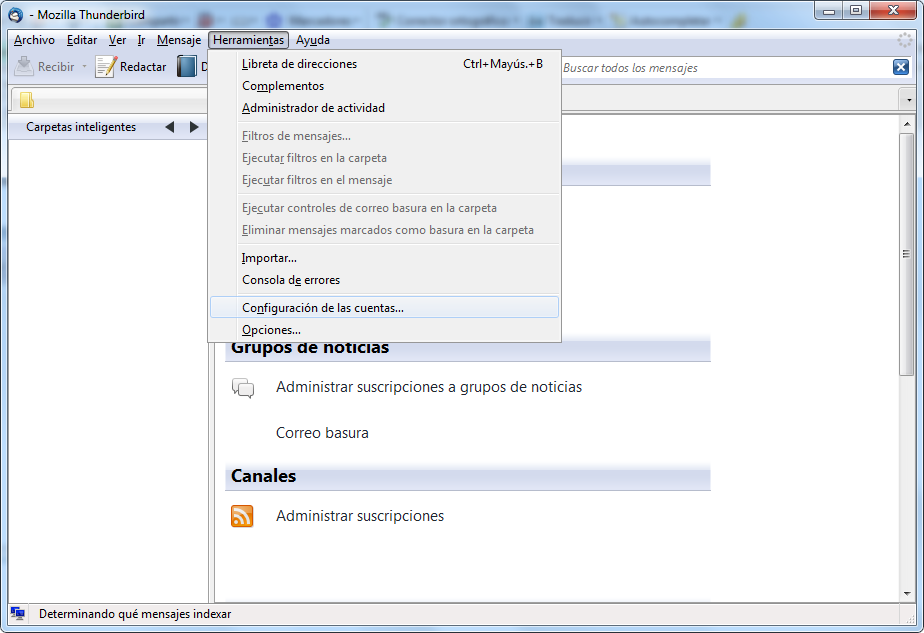The height and width of the screenshot is (633, 924).
Task: Click the newsgroup speech bubbles icon
Action: [x=243, y=388]
